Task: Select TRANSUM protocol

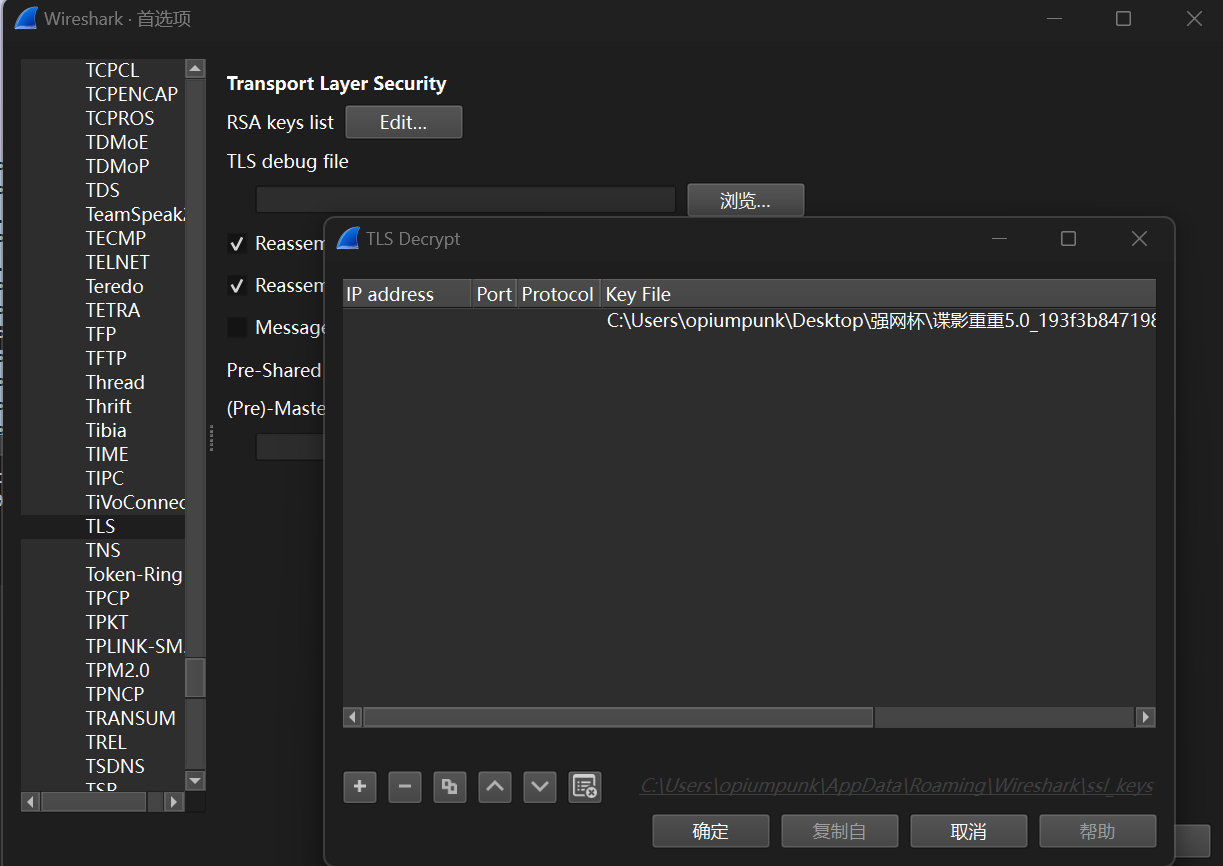Action: pyautogui.click(x=131, y=718)
